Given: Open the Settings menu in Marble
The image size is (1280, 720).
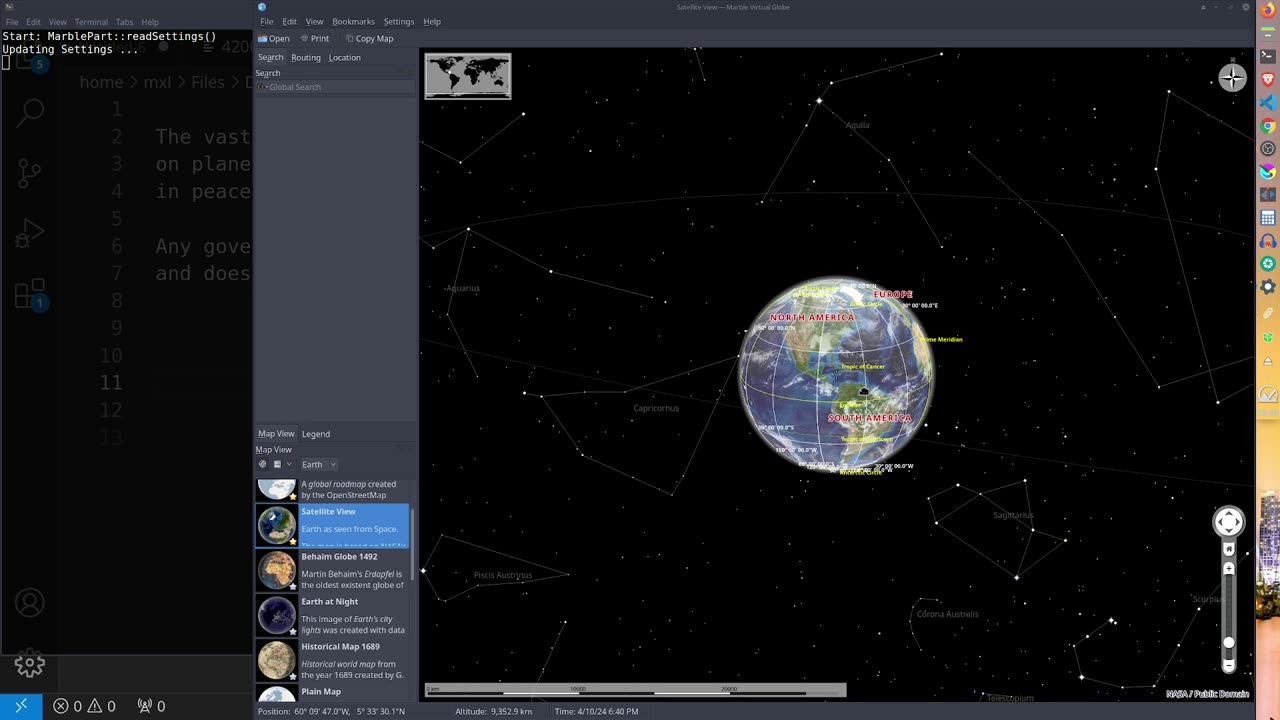Looking at the screenshot, I should pyautogui.click(x=399, y=21).
